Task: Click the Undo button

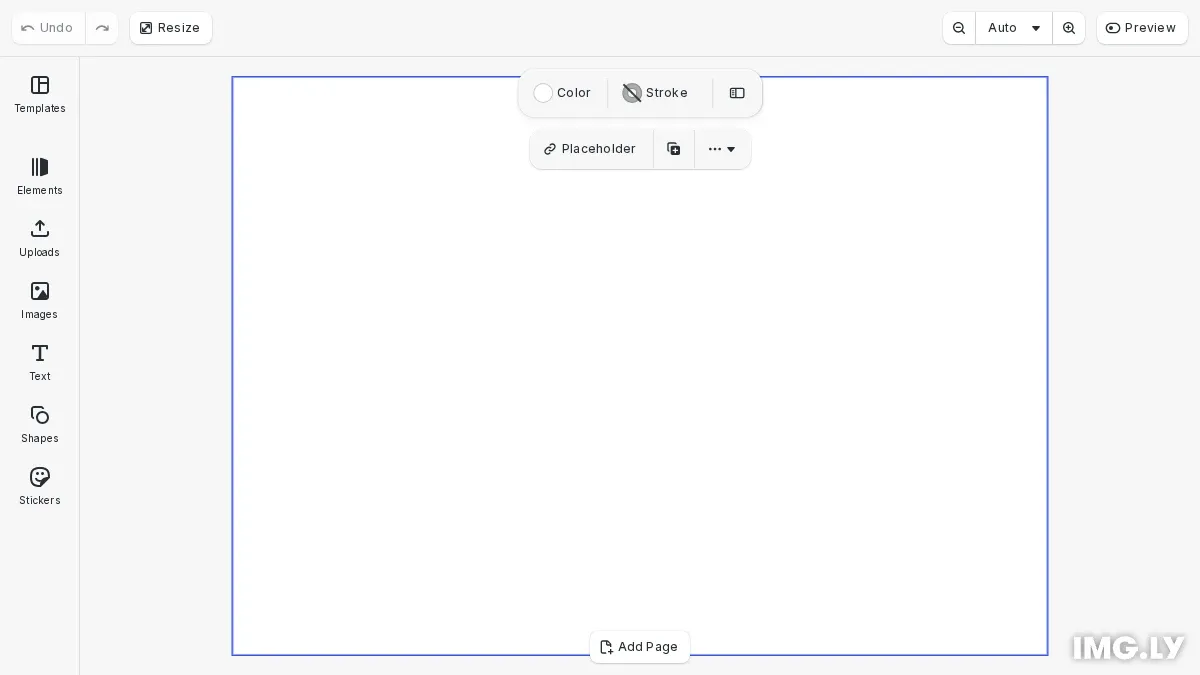Action: pos(48,28)
